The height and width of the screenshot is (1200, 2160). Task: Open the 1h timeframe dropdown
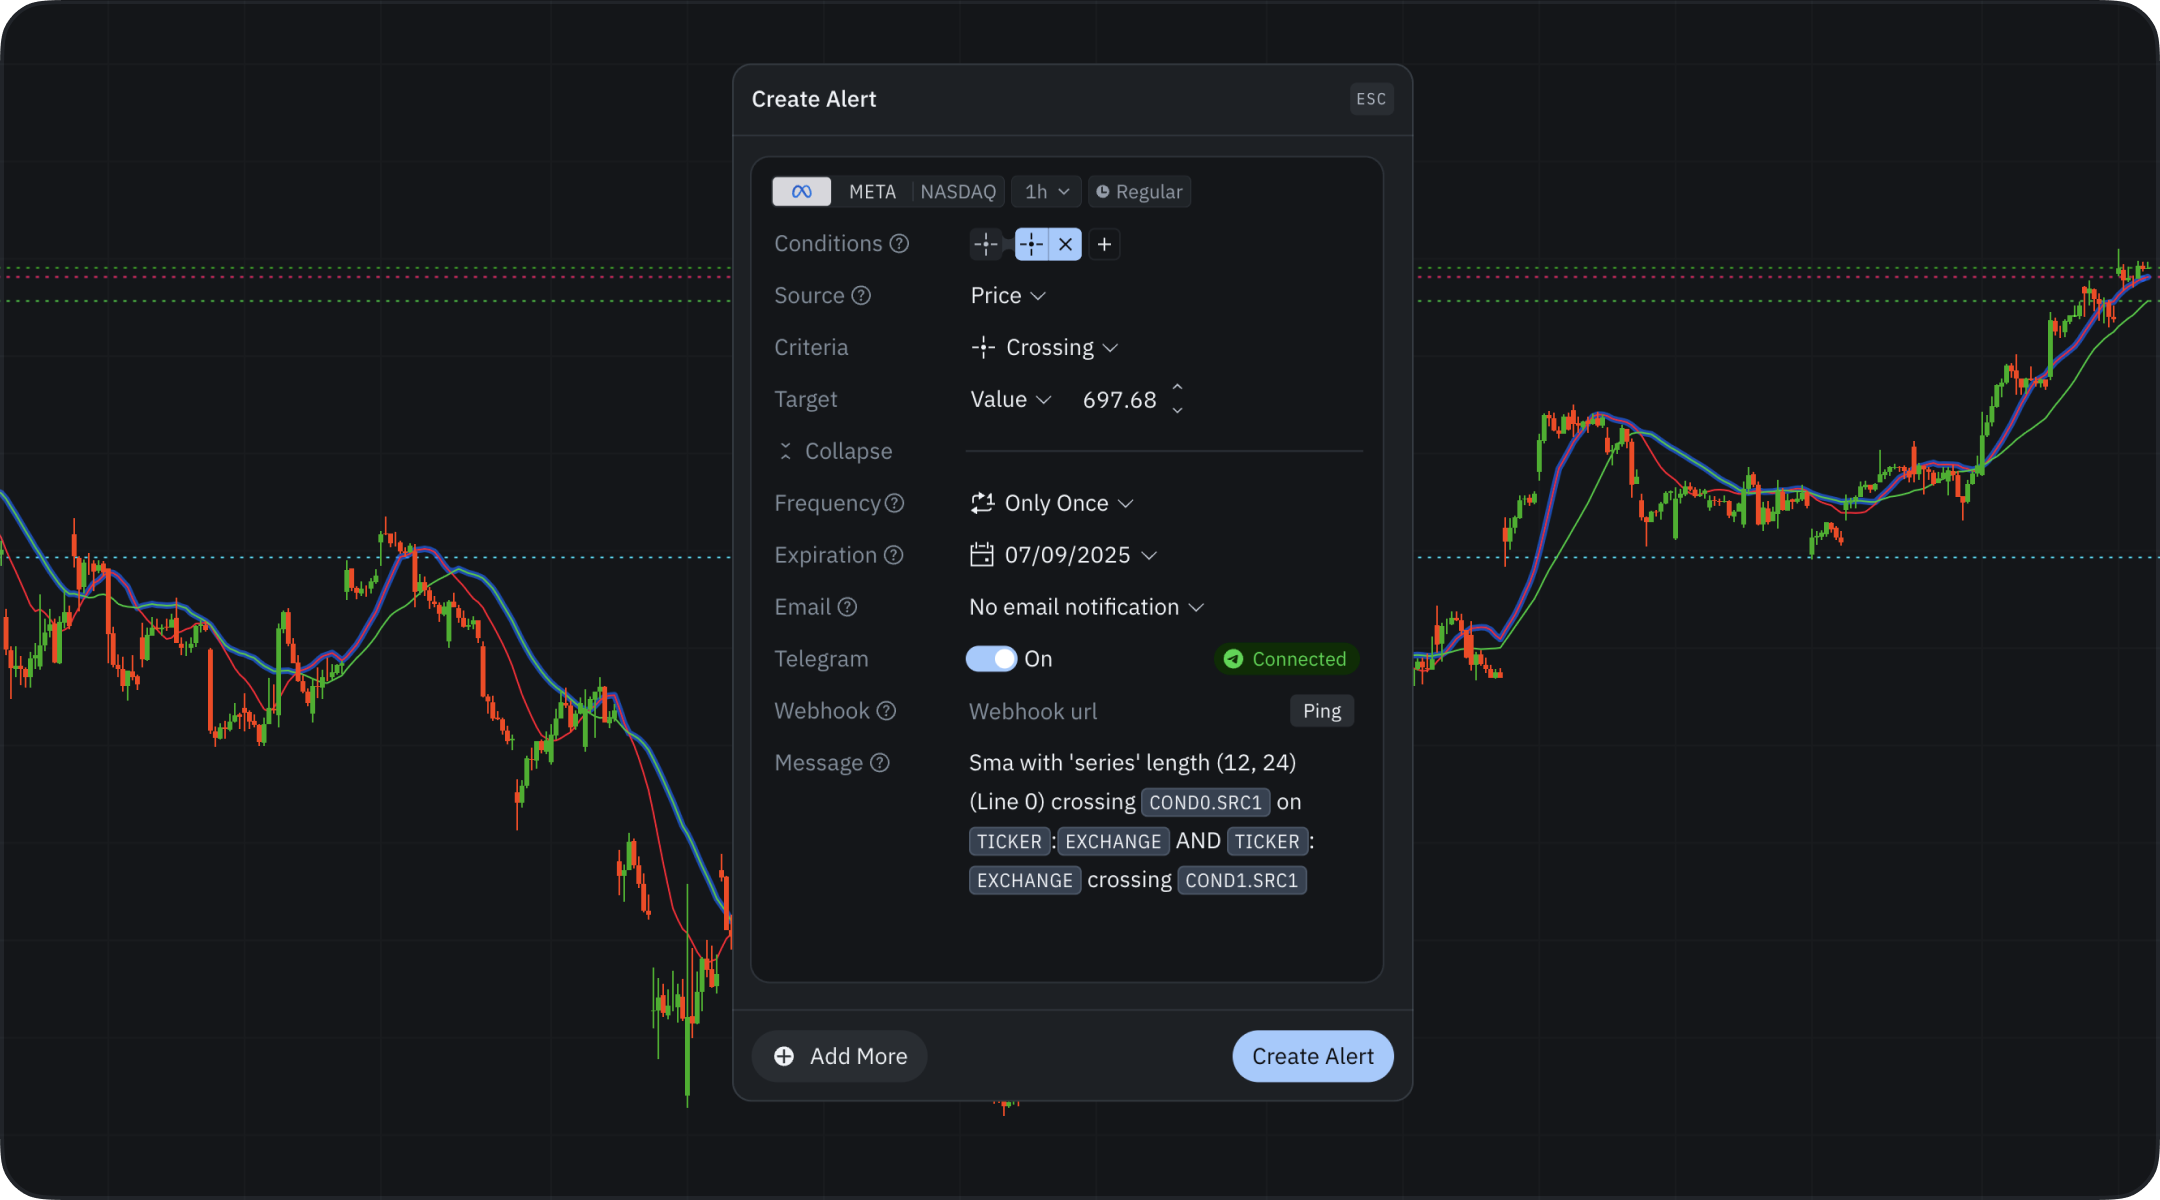pyautogui.click(x=1046, y=192)
